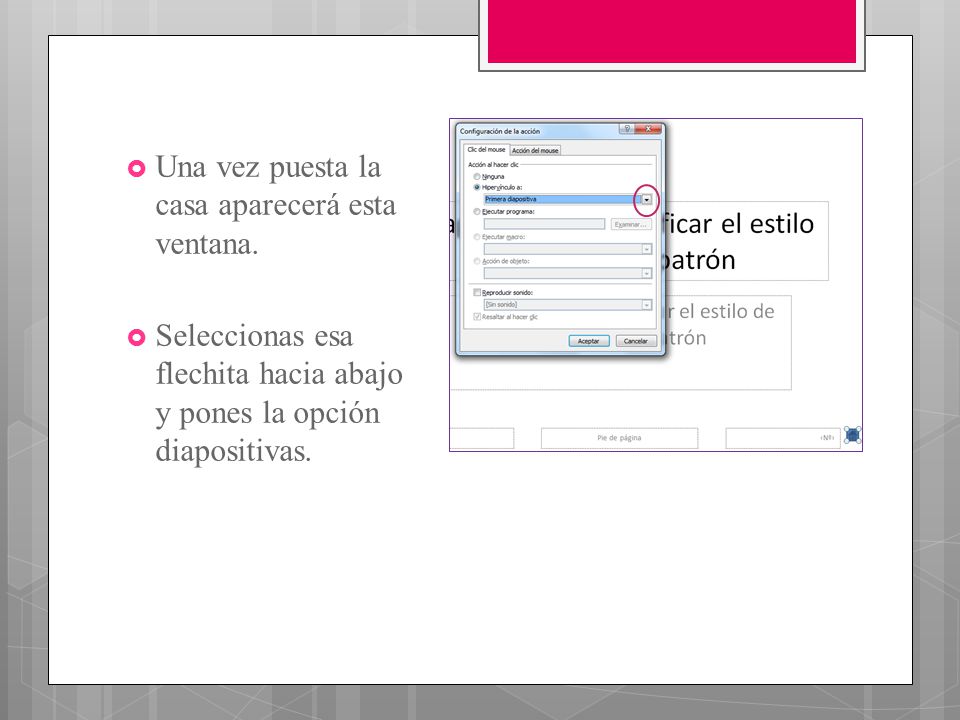Viewport: 960px width, 720px height.
Task: Click the text 'flechita hacia abajo'
Action: click(x=279, y=374)
